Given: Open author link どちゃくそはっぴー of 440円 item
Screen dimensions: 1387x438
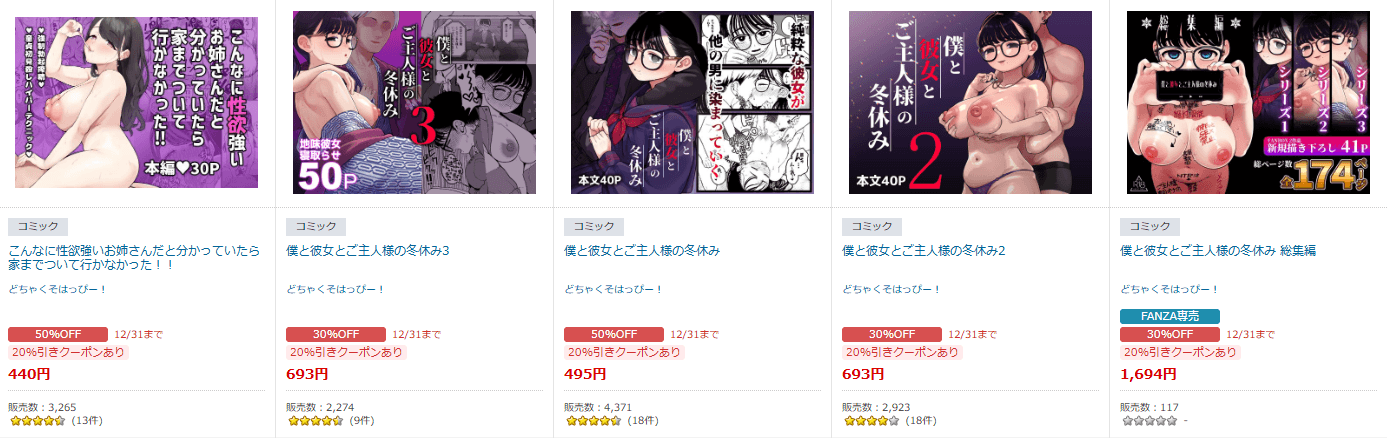Looking at the screenshot, I should point(57,289).
